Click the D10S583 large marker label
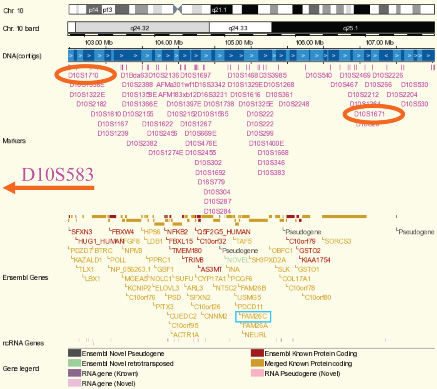Image resolution: width=437 pixels, height=389 pixels. [x=57, y=174]
